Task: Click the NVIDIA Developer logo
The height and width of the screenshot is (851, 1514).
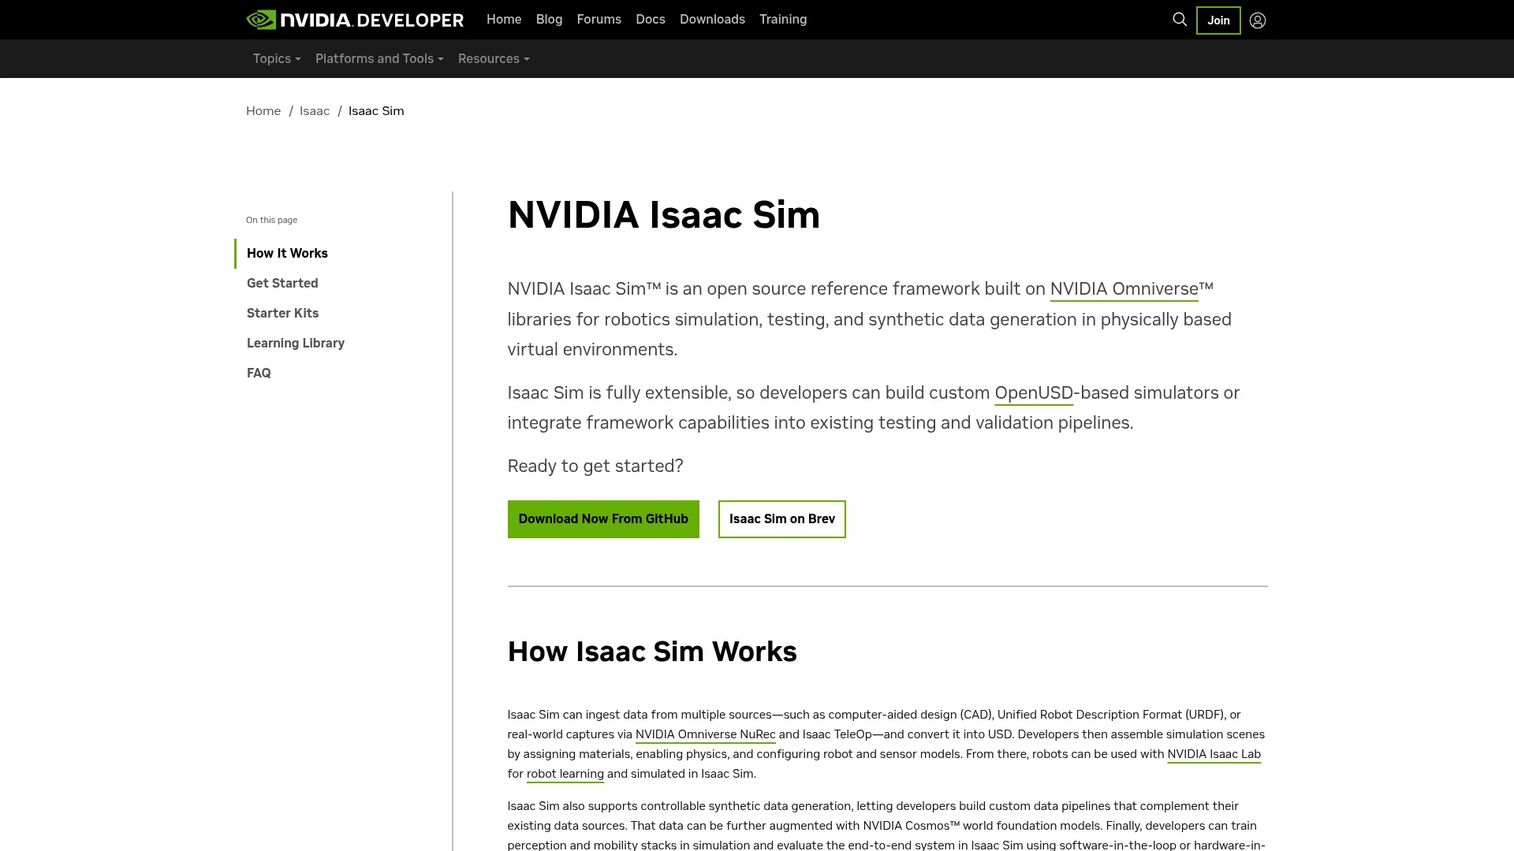Action: (355, 19)
